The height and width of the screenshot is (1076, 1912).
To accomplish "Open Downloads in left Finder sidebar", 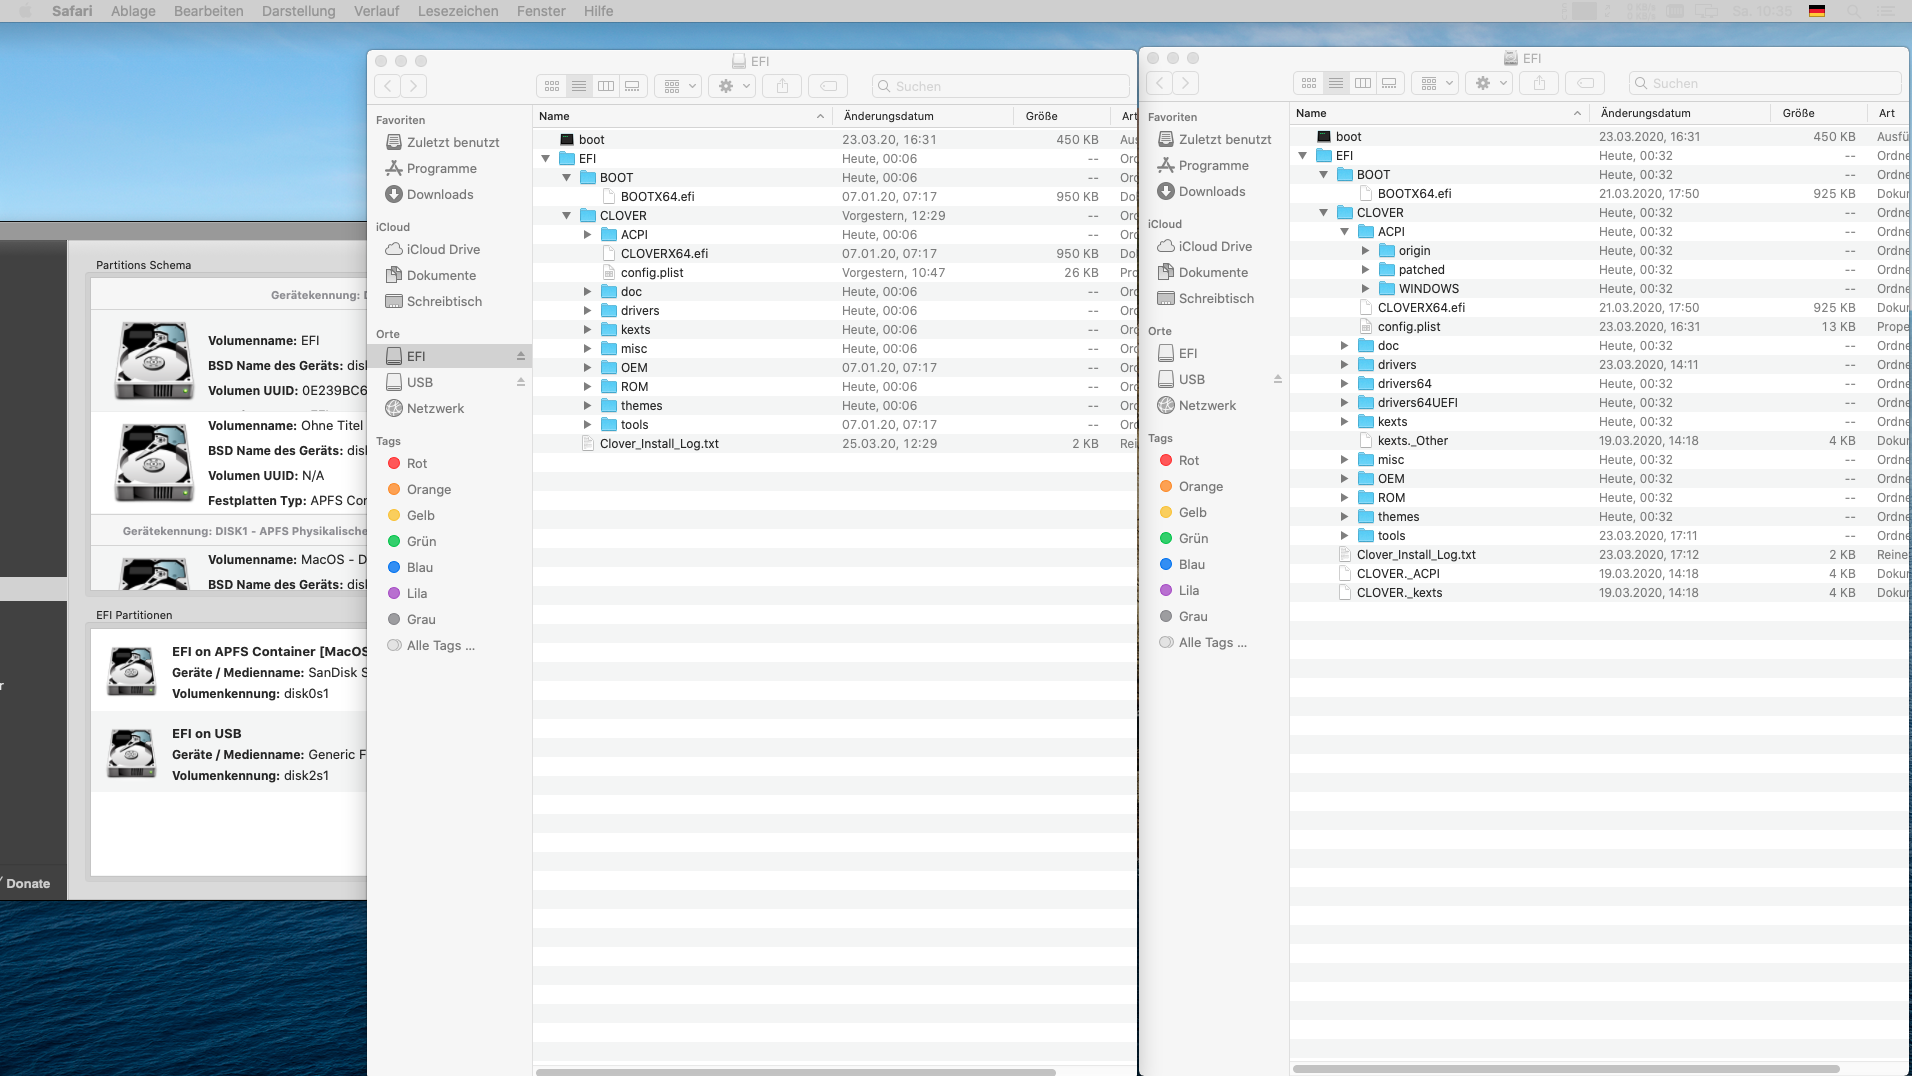I will [440, 194].
